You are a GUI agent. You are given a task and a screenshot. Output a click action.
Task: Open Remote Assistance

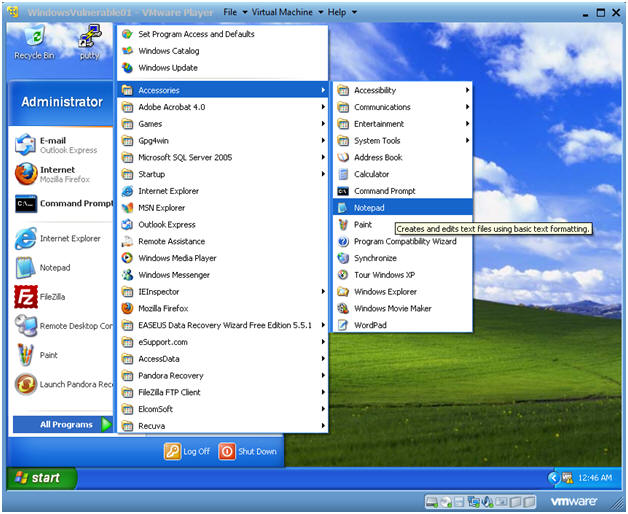click(223, 241)
